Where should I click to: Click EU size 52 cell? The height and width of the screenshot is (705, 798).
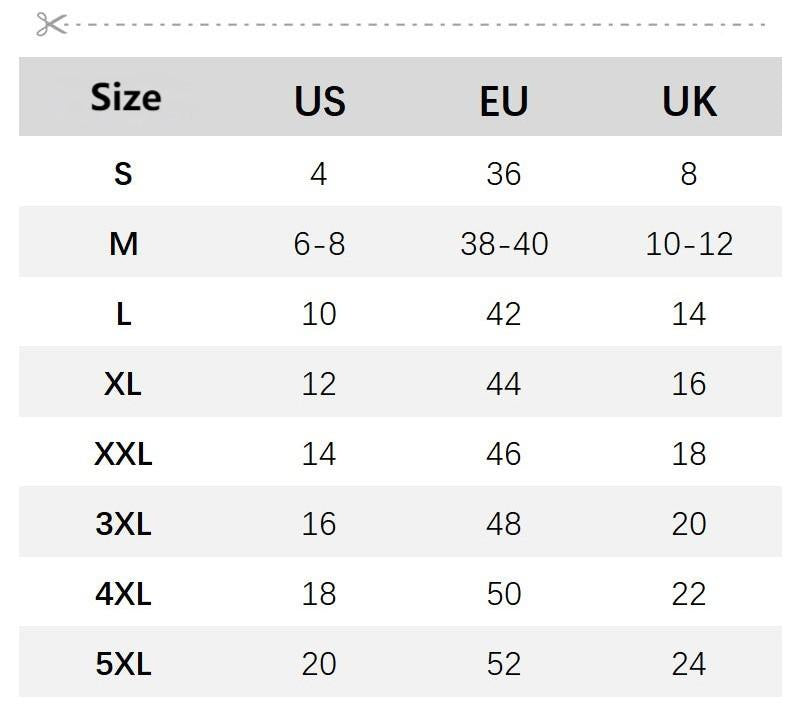(x=504, y=664)
